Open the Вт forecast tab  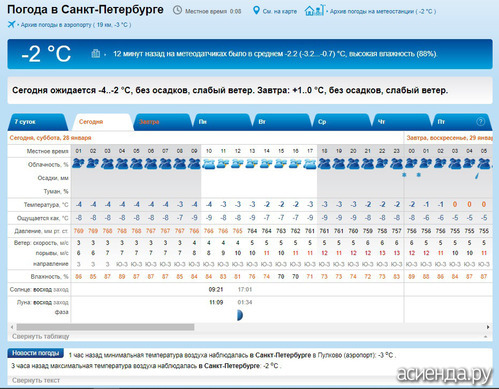pyautogui.click(x=282, y=122)
